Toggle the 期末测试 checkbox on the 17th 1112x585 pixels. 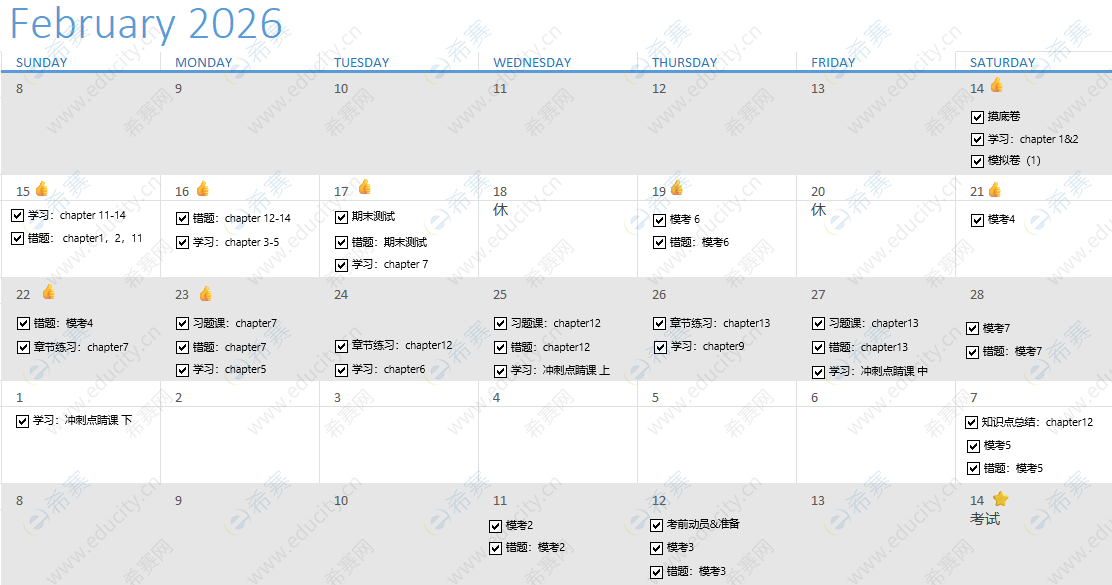click(x=341, y=217)
